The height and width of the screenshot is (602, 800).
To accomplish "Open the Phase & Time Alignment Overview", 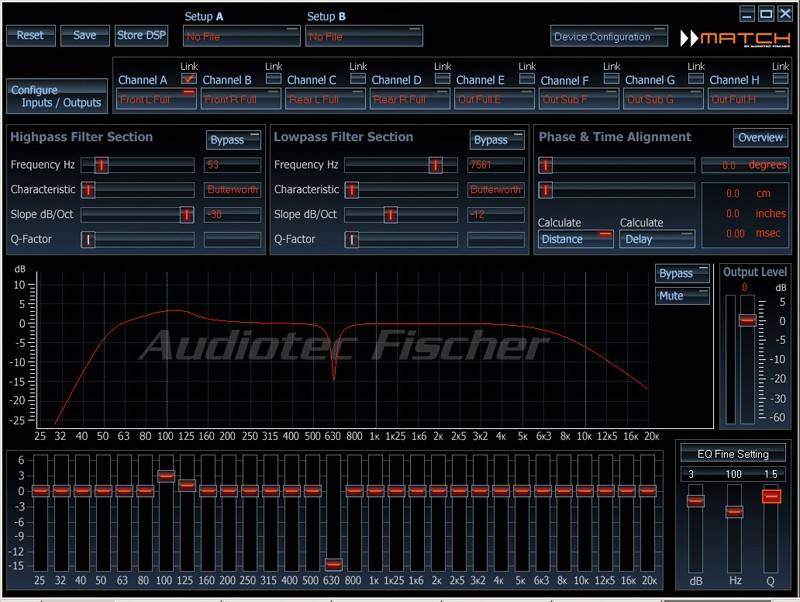I will point(760,138).
